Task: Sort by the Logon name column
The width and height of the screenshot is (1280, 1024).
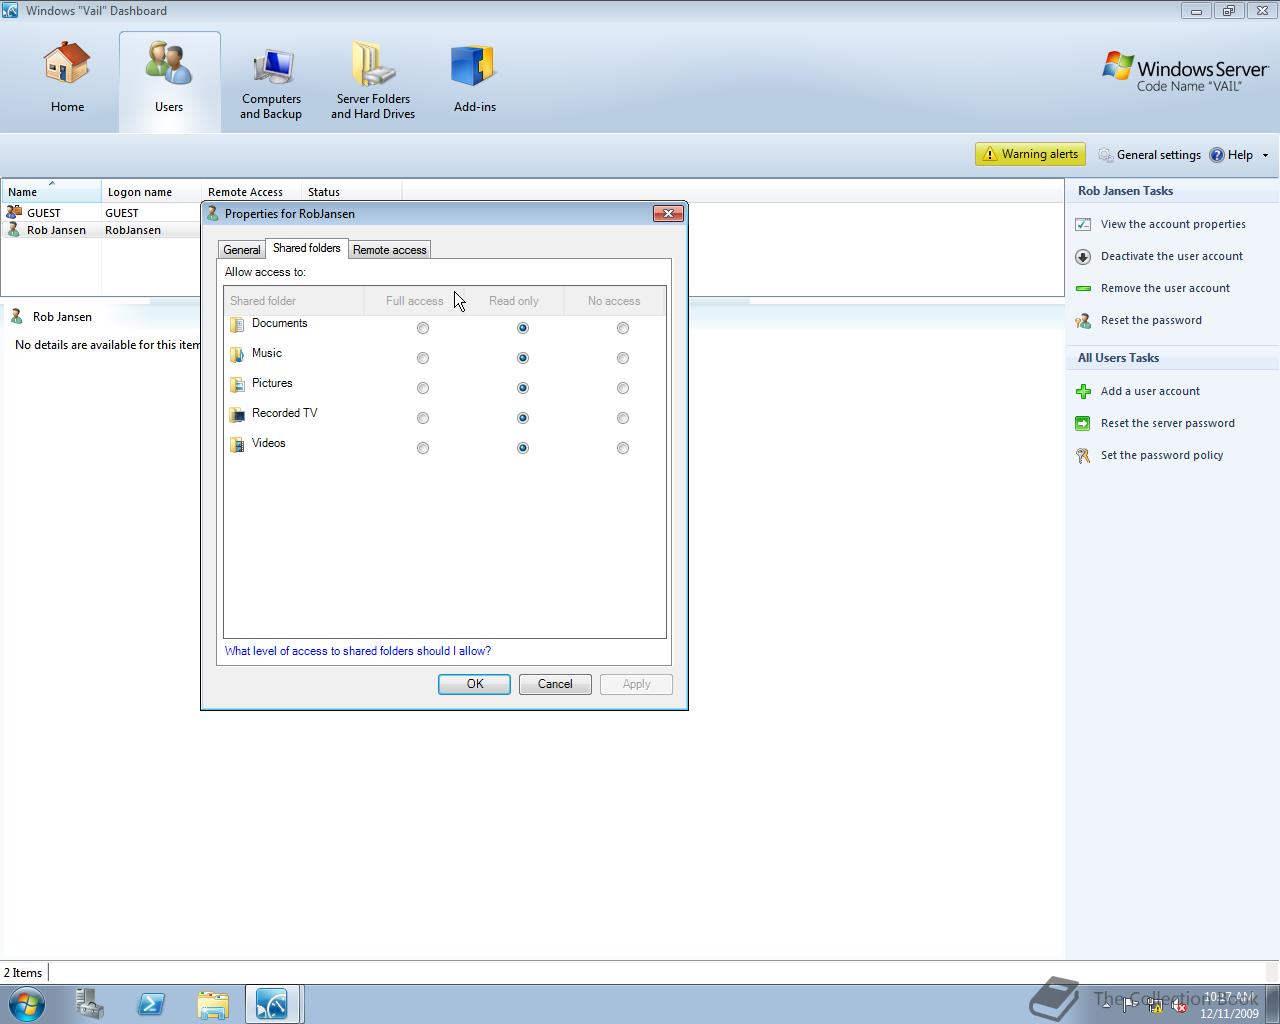Action: click(151, 192)
